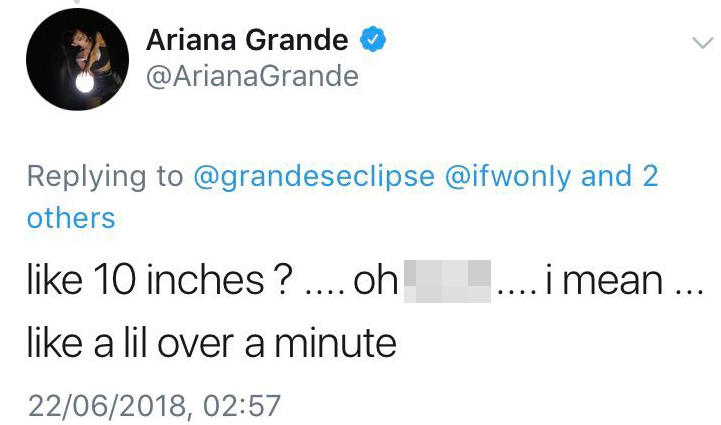Open the @grandeseclipse mention link
The image size is (721, 425).
point(313,176)
